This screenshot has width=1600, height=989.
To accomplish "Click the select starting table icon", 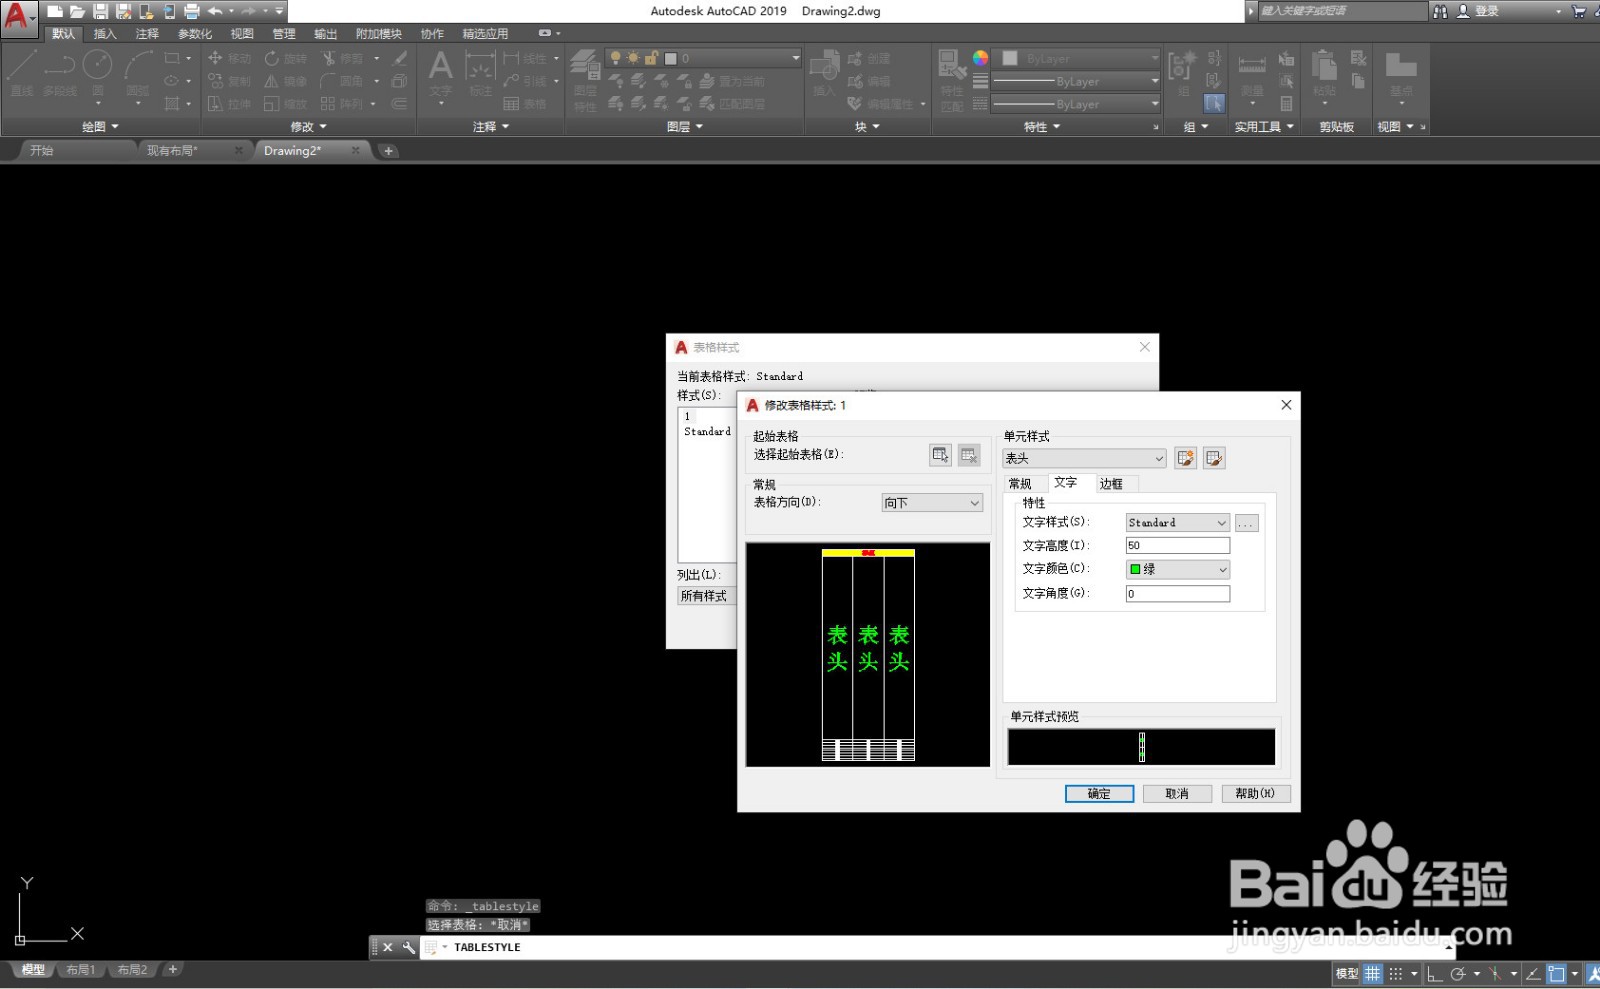I will pyautogui.click(x=940, y=455).
